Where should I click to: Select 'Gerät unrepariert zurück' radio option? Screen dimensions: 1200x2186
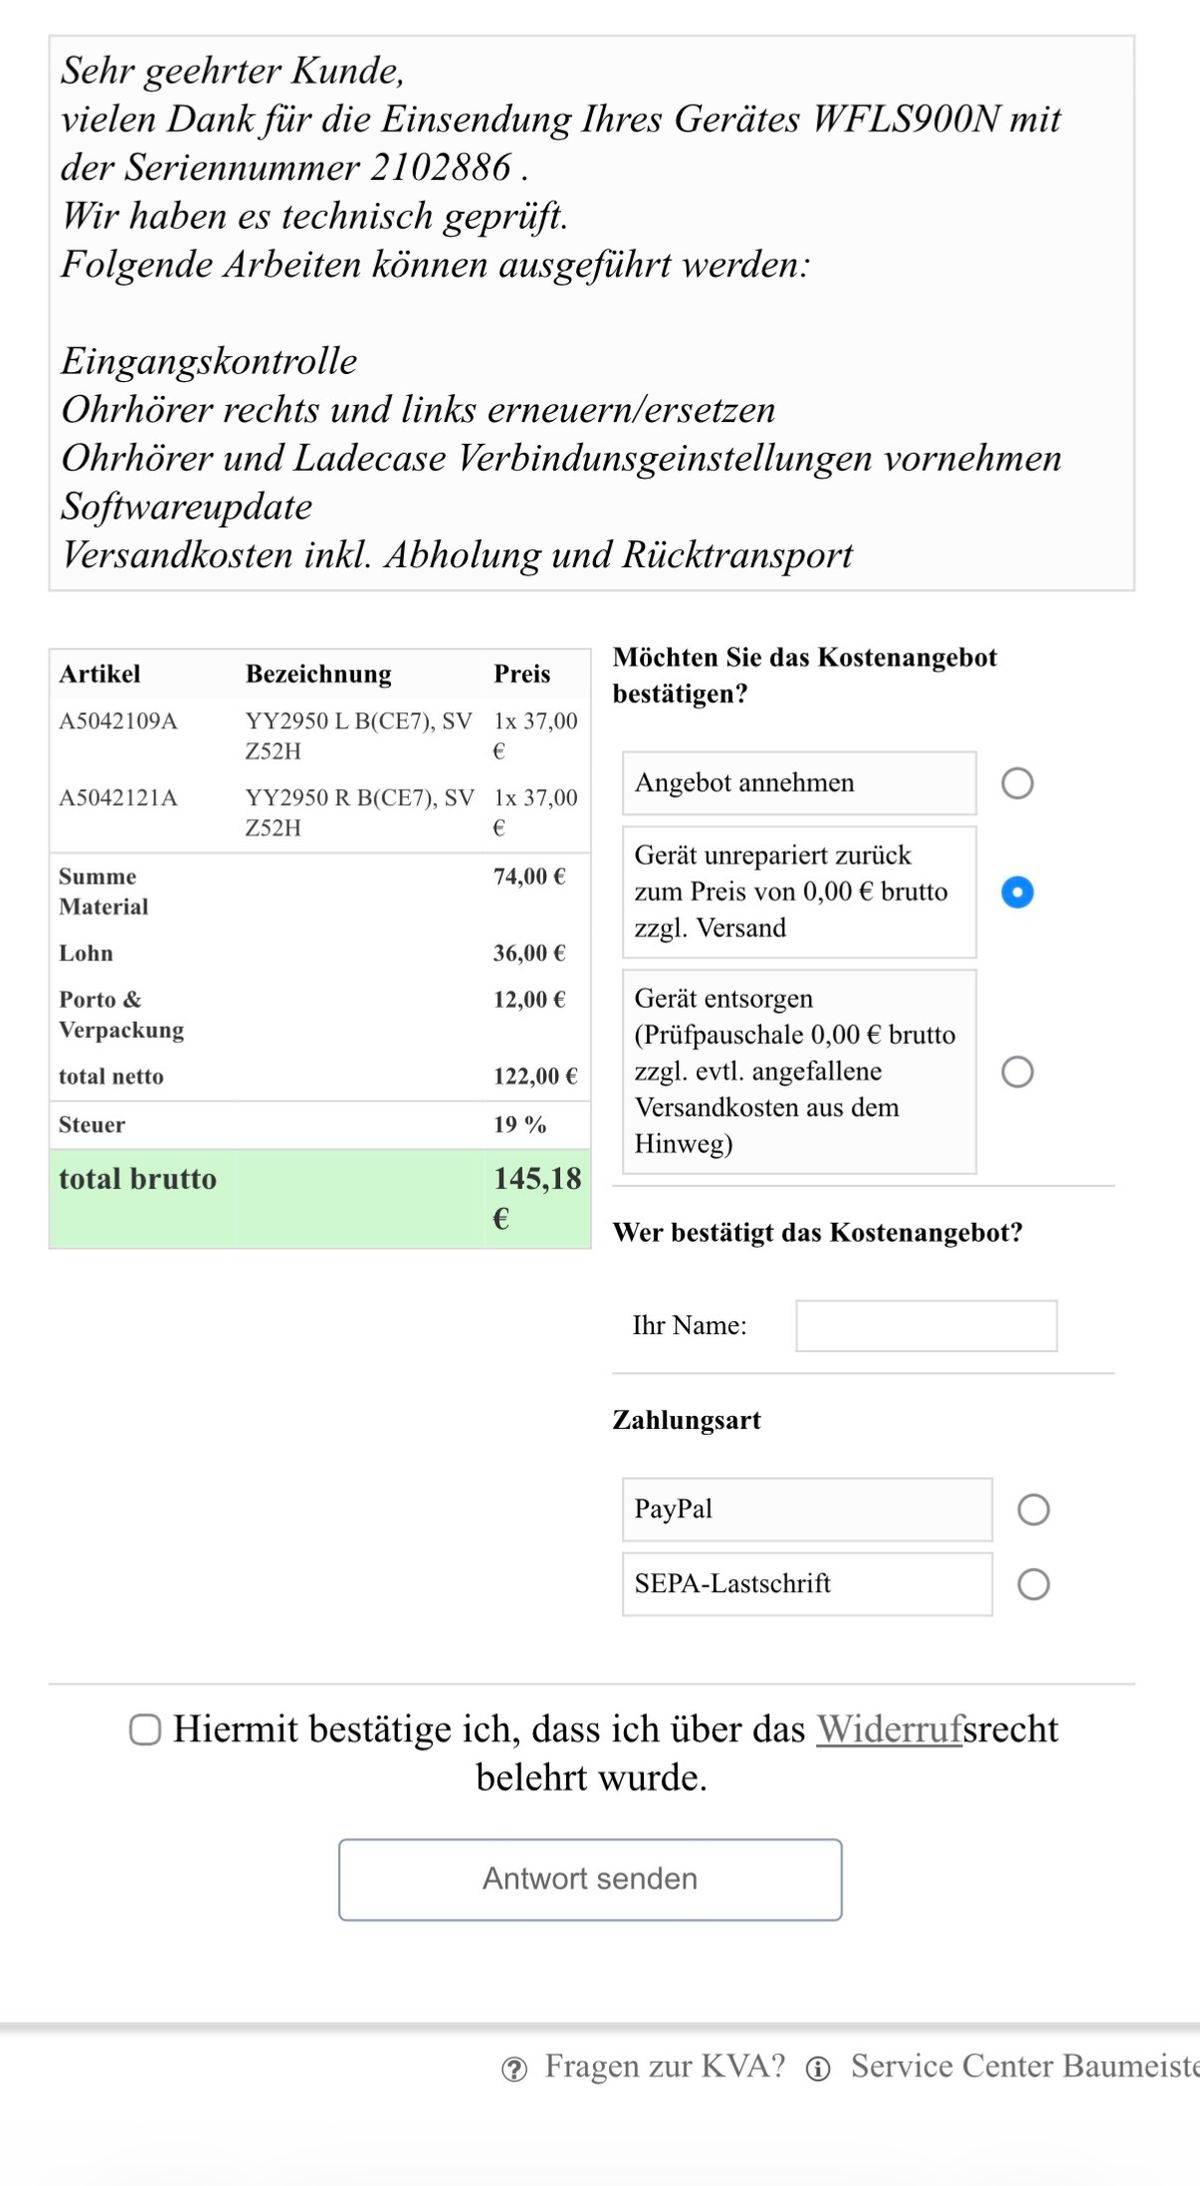(1017, 892)
